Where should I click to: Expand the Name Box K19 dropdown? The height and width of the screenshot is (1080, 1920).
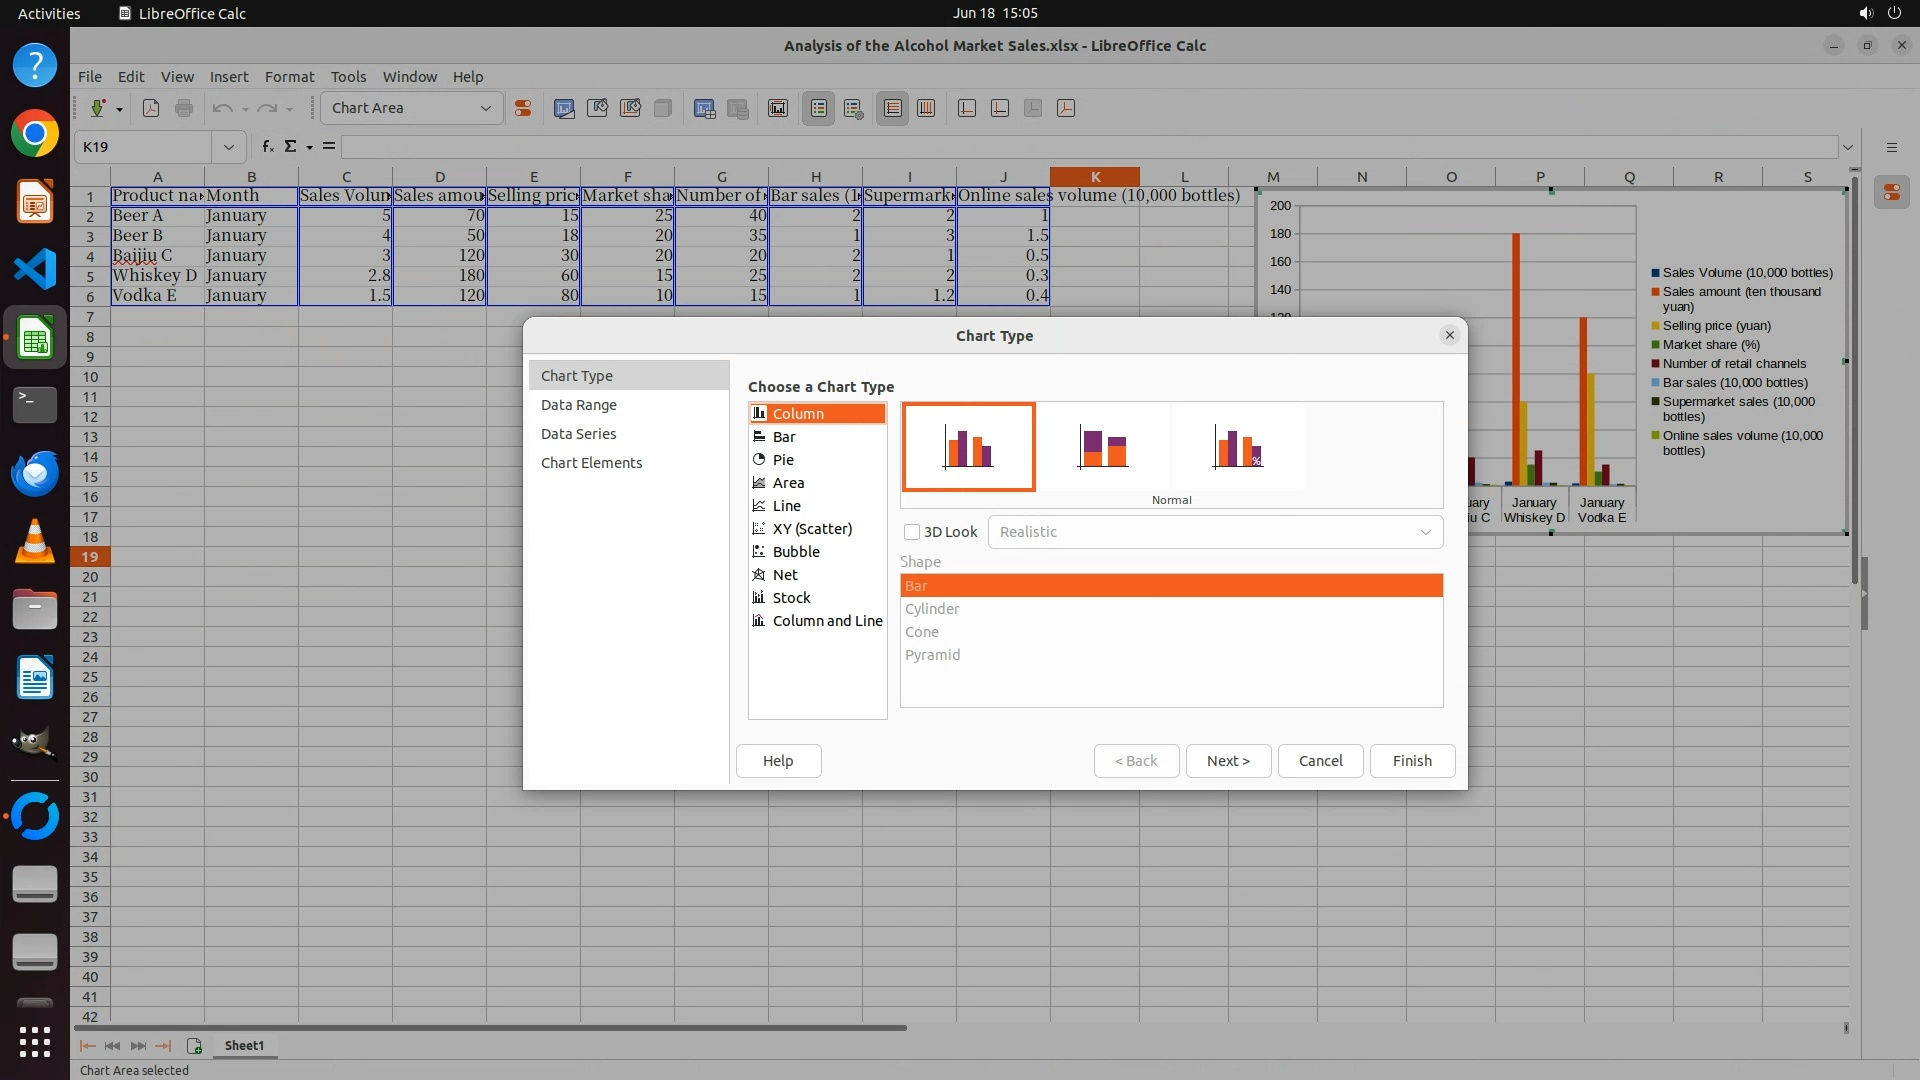[x=229, y=146]
